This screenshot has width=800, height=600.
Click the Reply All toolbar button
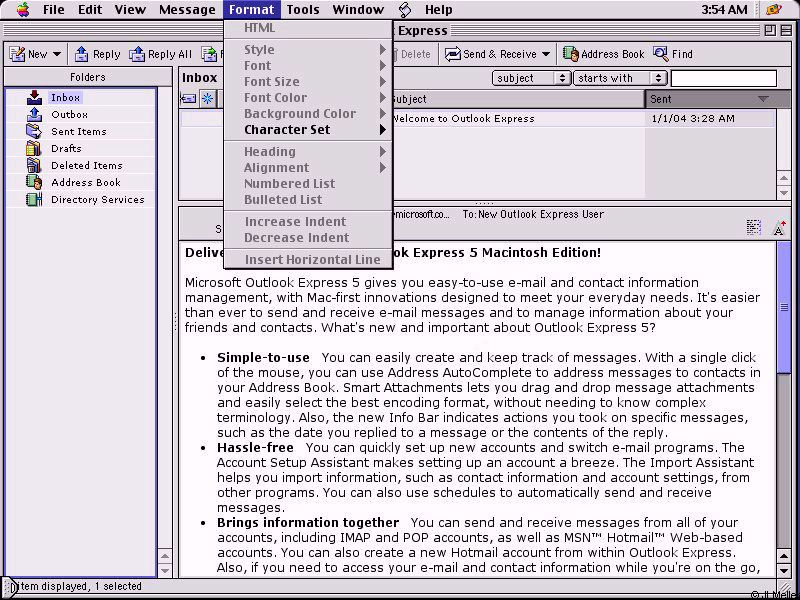tap(160, 54)
